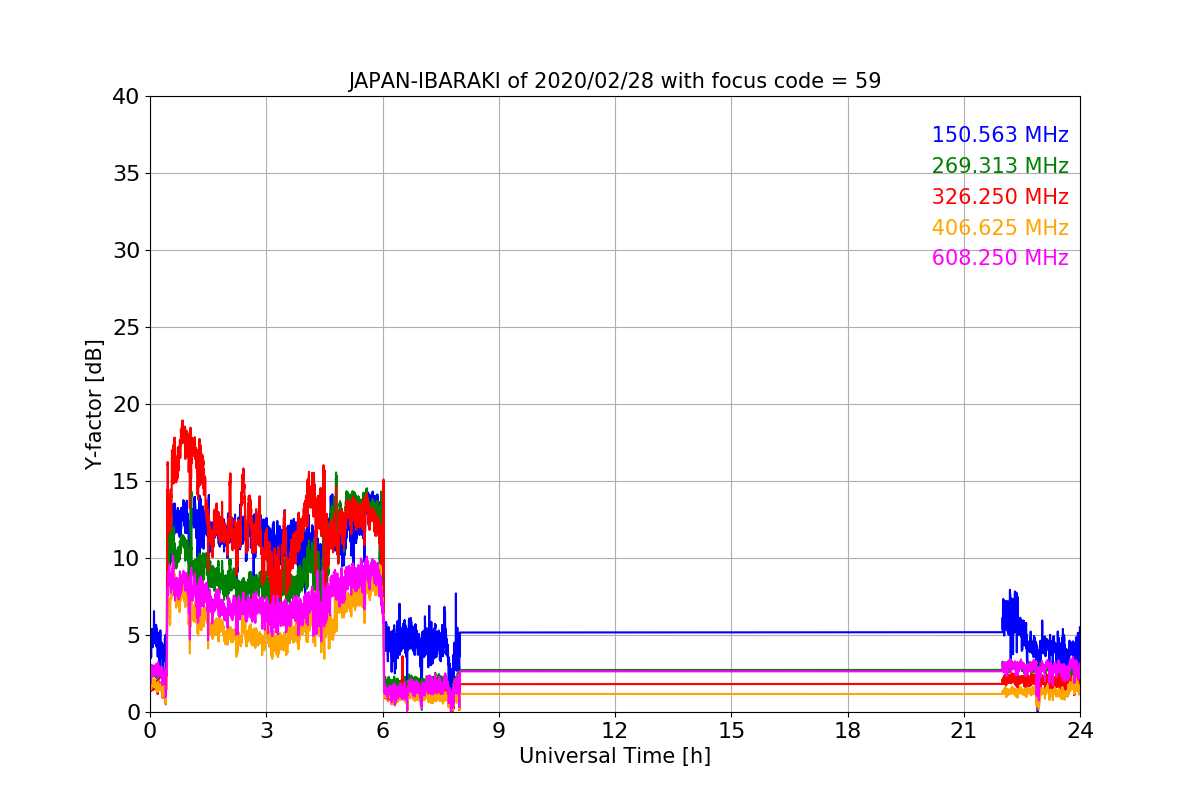Select the 608.250 MHz legend label
Viewport: 1200px width, 800px height.
tap(1000, 258)
